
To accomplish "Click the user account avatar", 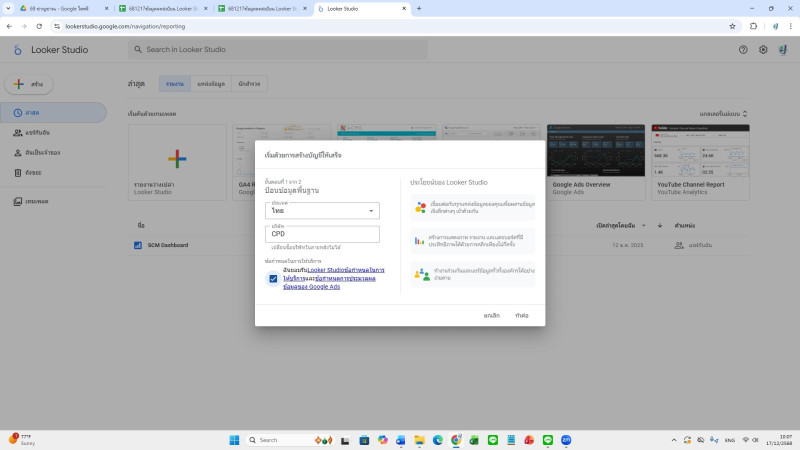I will click(783, 49).
